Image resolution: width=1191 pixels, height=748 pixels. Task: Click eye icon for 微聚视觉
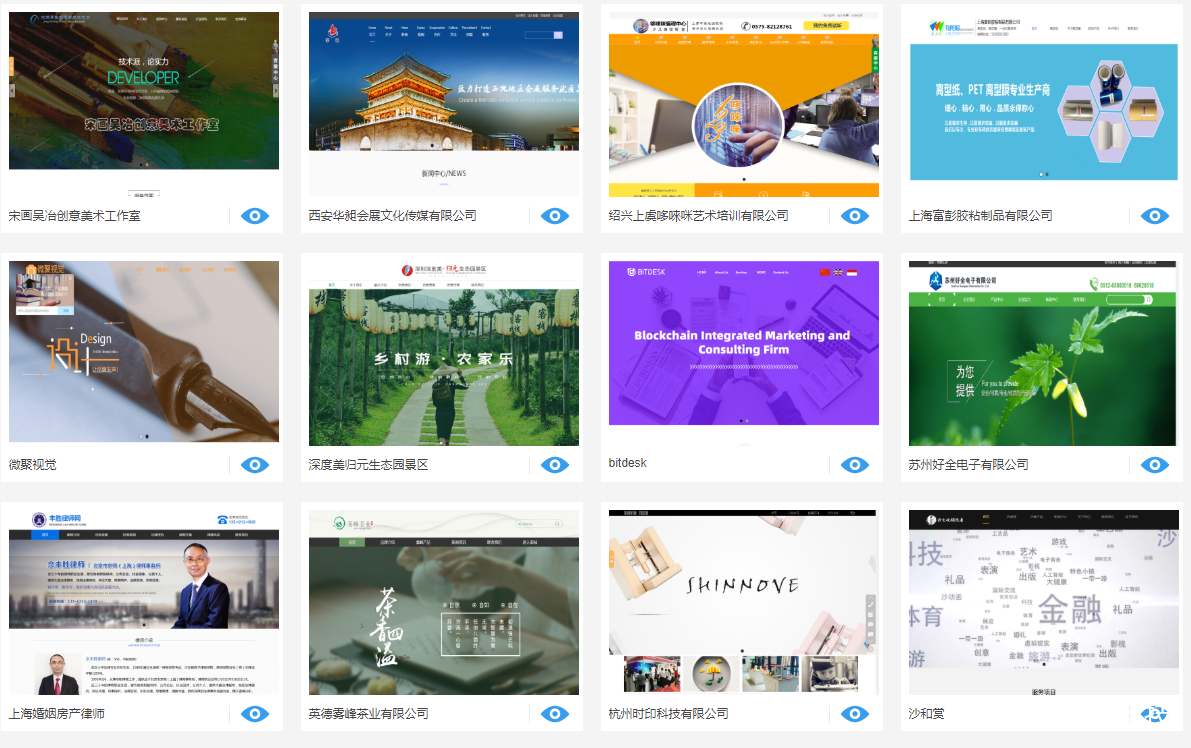pos(255,466)
